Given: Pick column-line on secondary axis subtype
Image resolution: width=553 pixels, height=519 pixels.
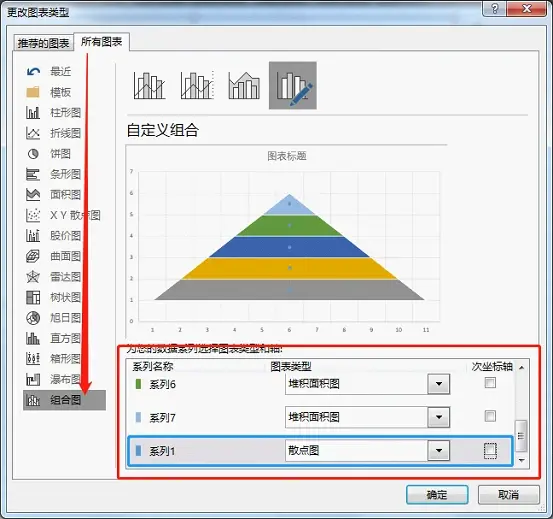Looking at the screenshot, I should pyautogui.click(x=197, y=85).
